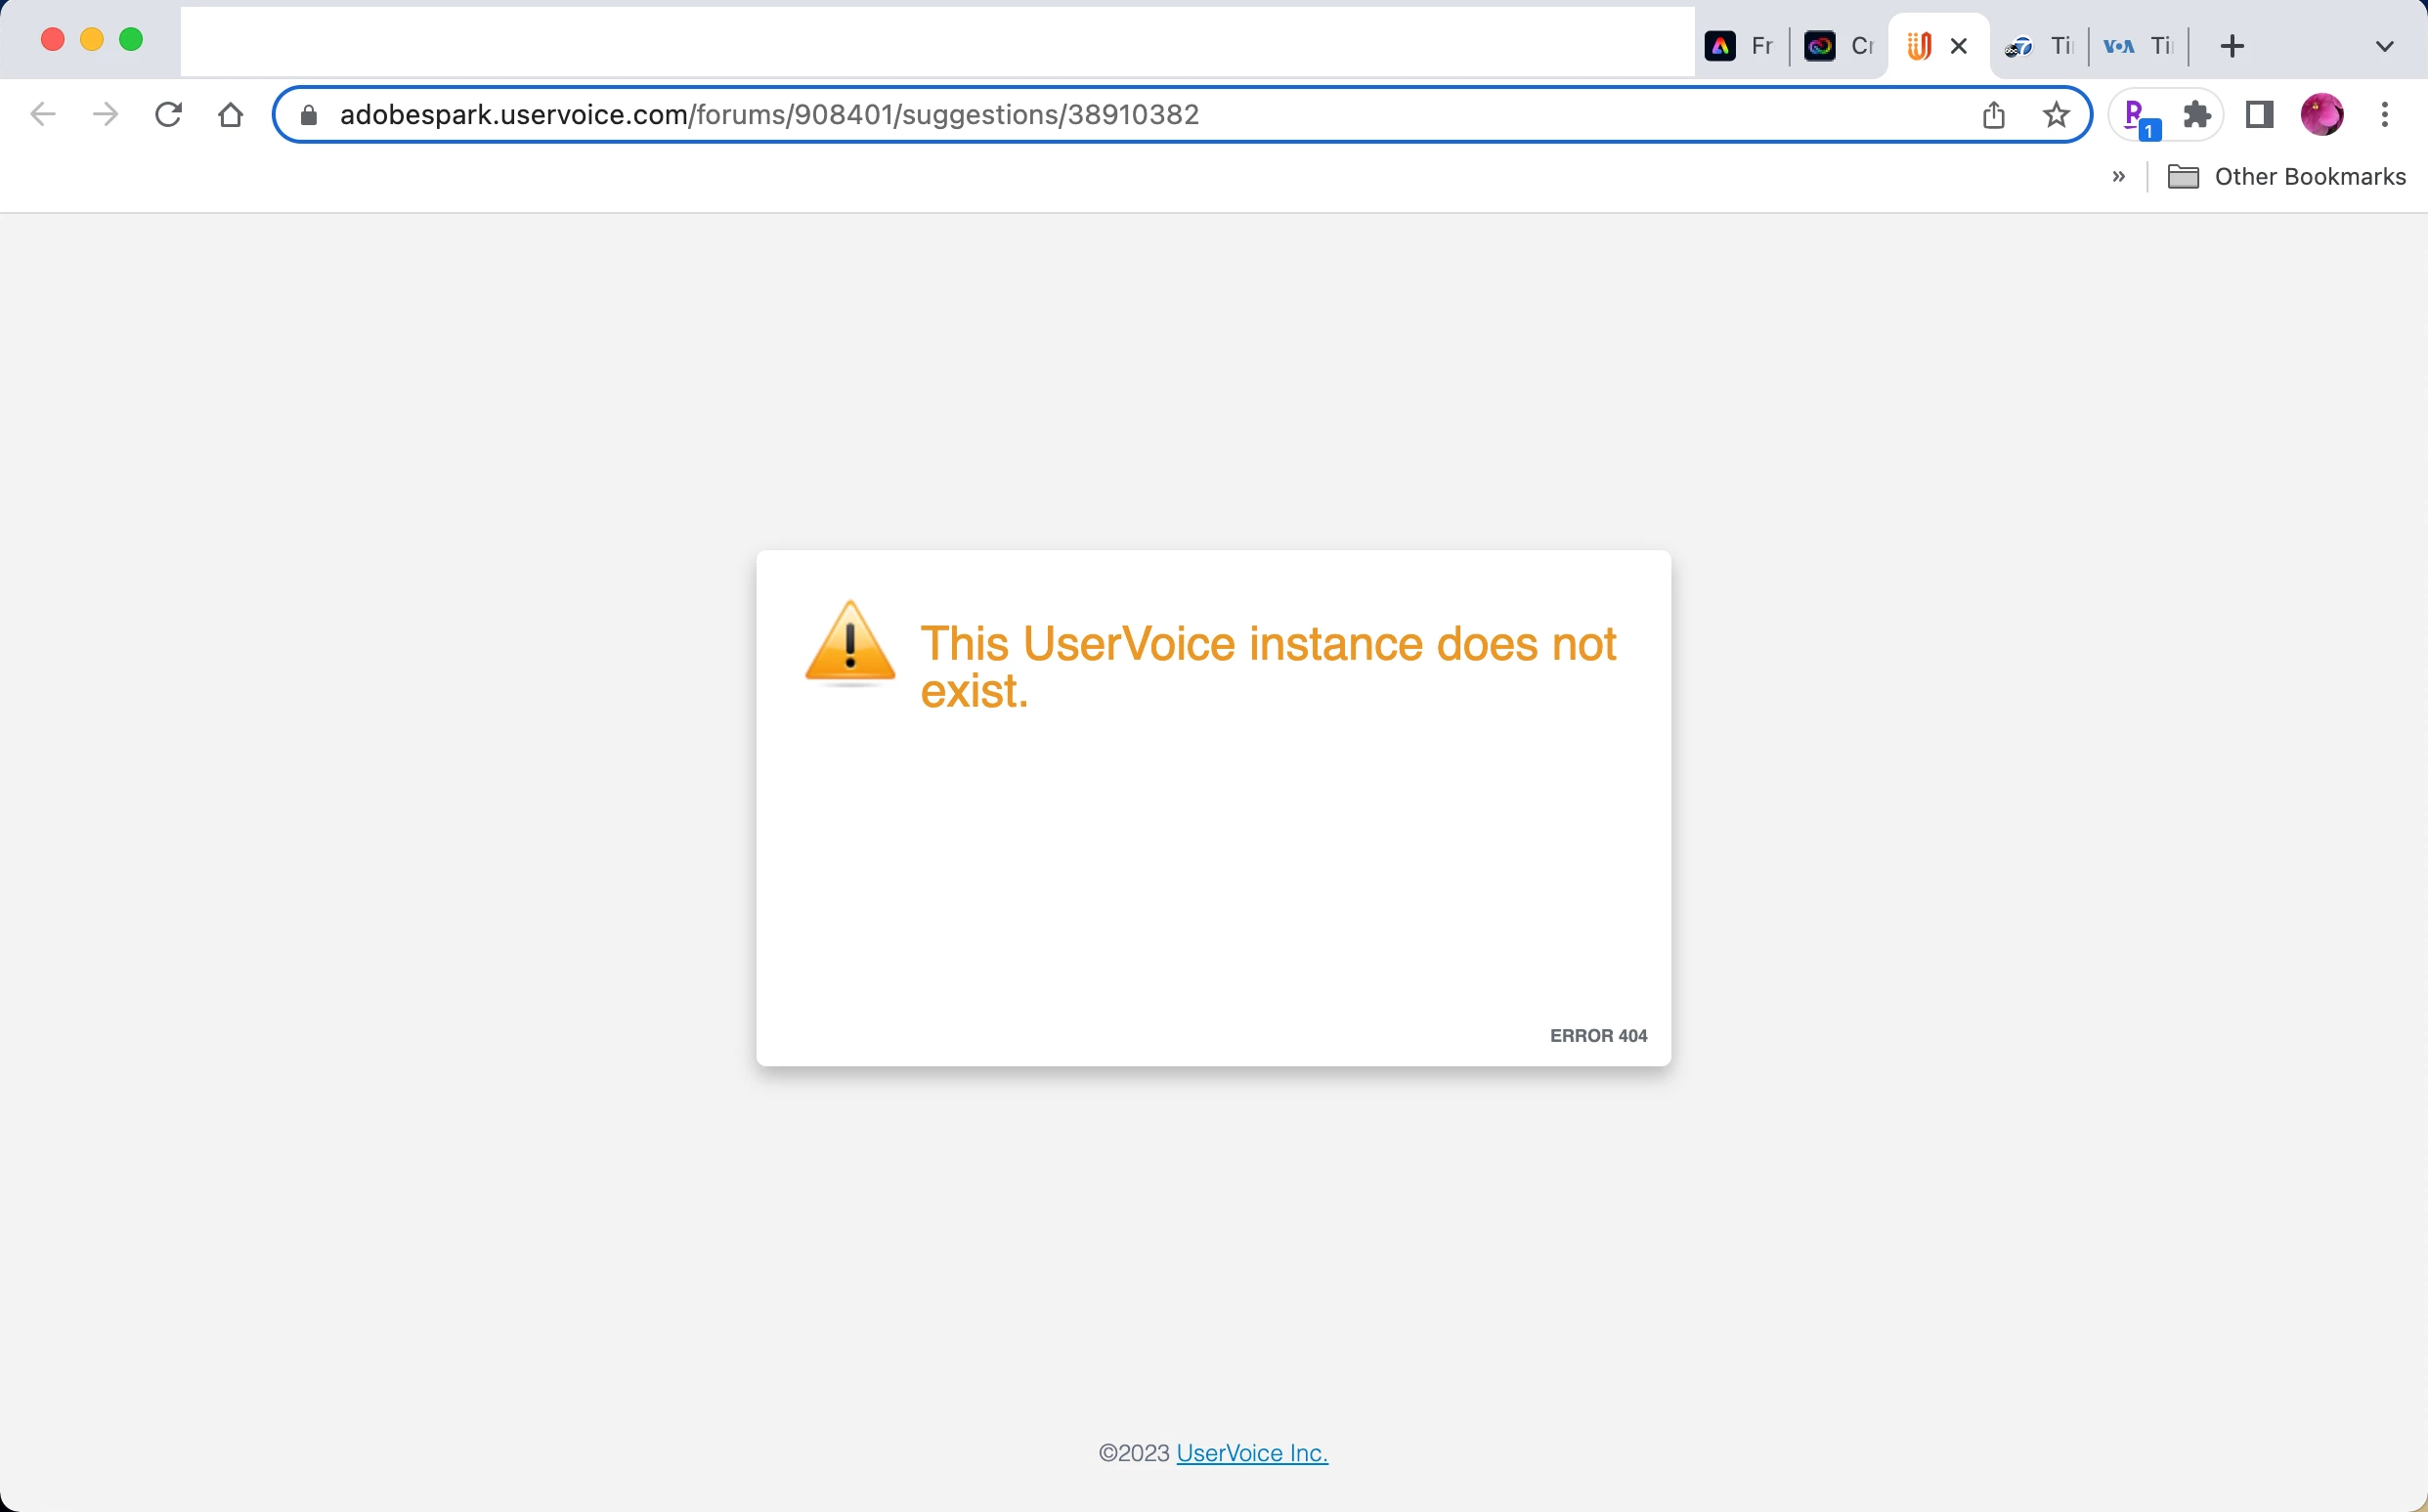2428x1512 pixels.
Task: Switch to the Creative Cloud 'Cr' tab
Action: 1840,46
